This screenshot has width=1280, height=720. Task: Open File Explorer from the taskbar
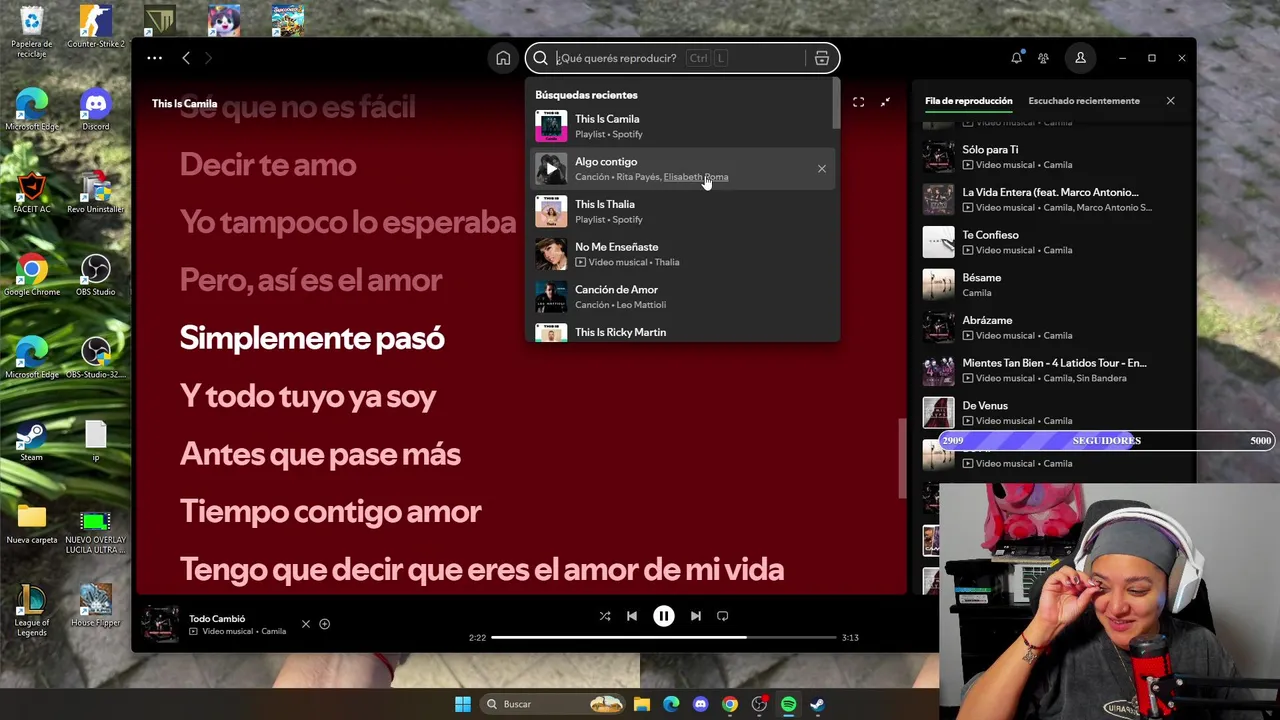click(642, 704)
